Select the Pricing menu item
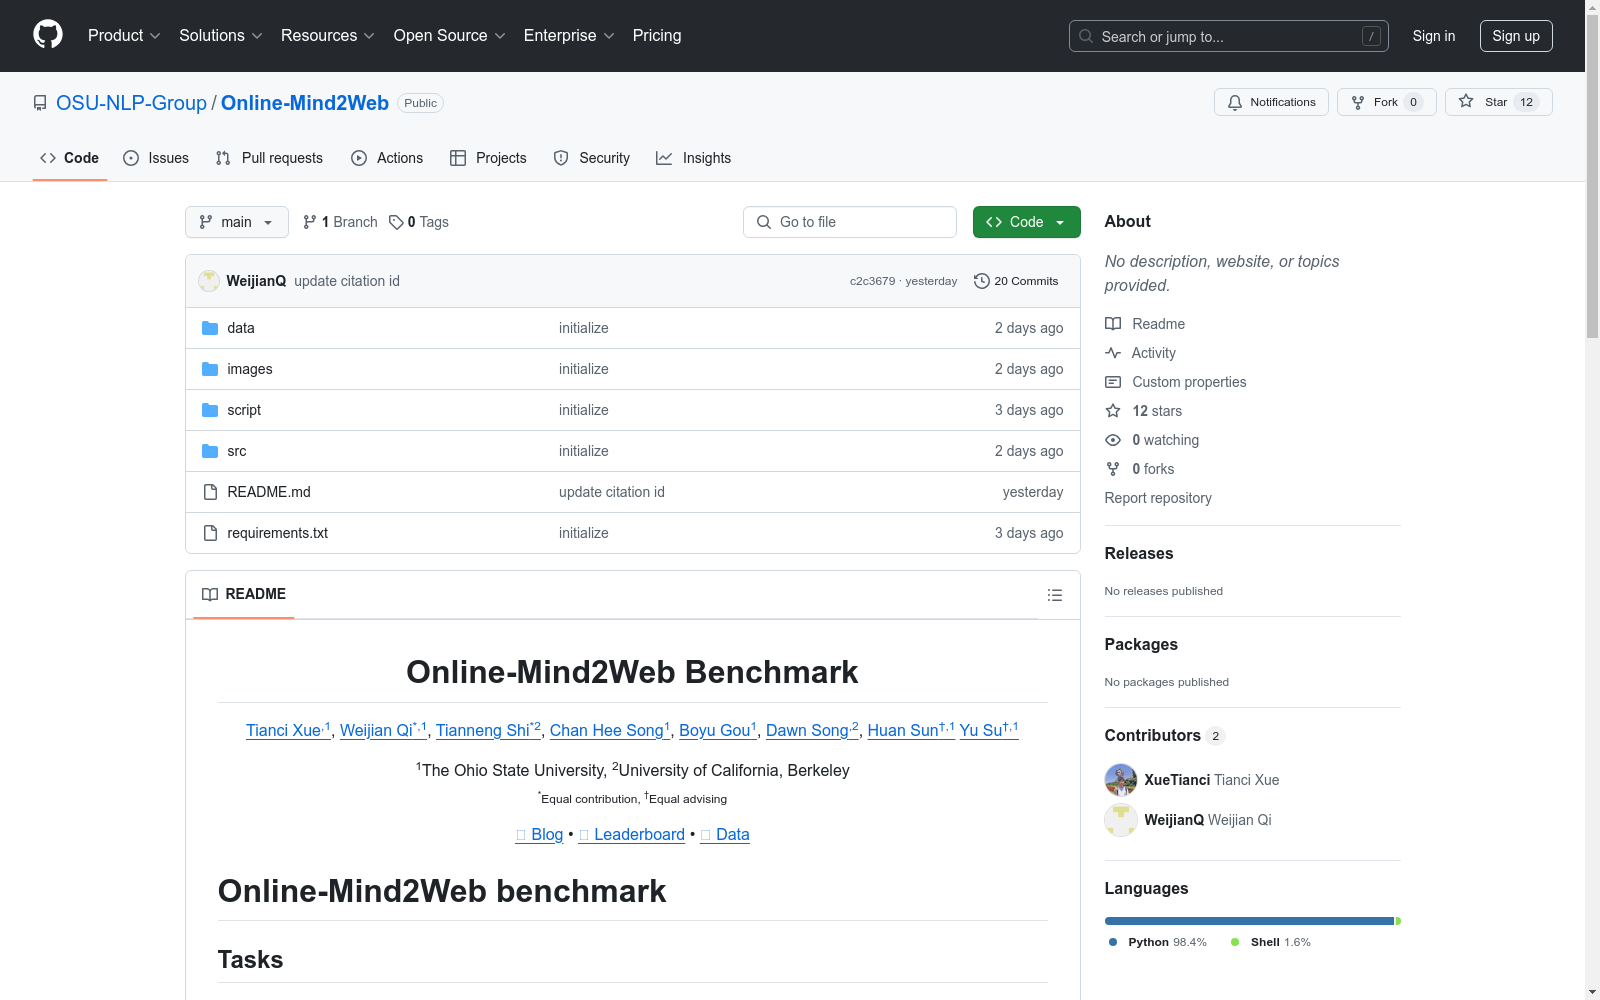Image resolution: width=1600 pixels, height=1000 pixels. [656, 35]
